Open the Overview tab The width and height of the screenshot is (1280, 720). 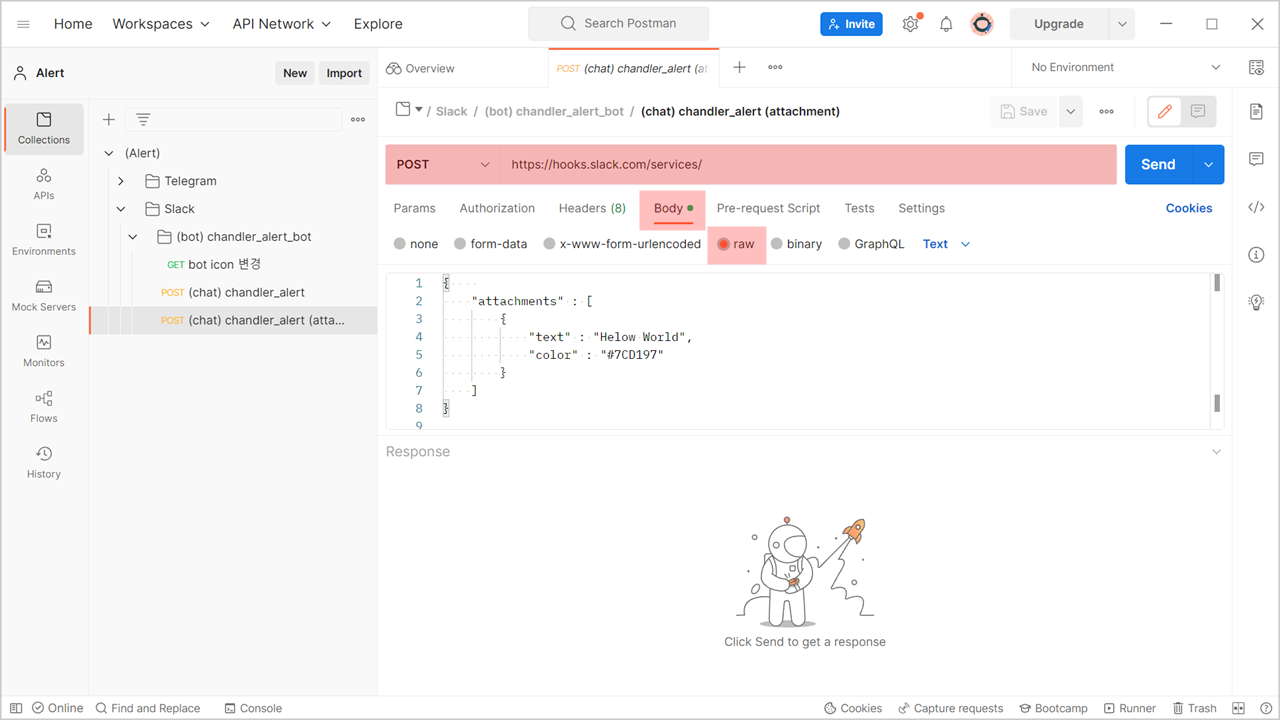[x=420, y=68]
